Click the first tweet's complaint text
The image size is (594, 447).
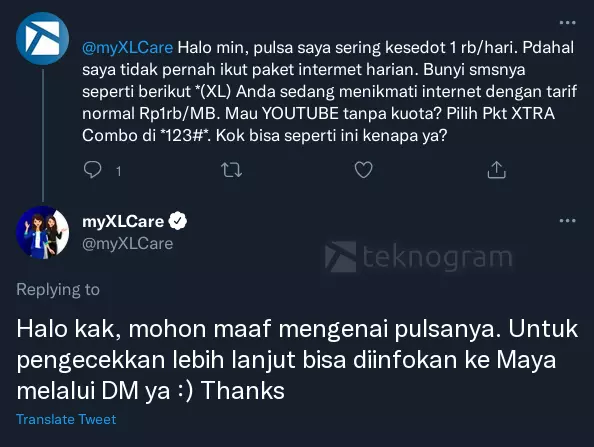coord(330,92)
